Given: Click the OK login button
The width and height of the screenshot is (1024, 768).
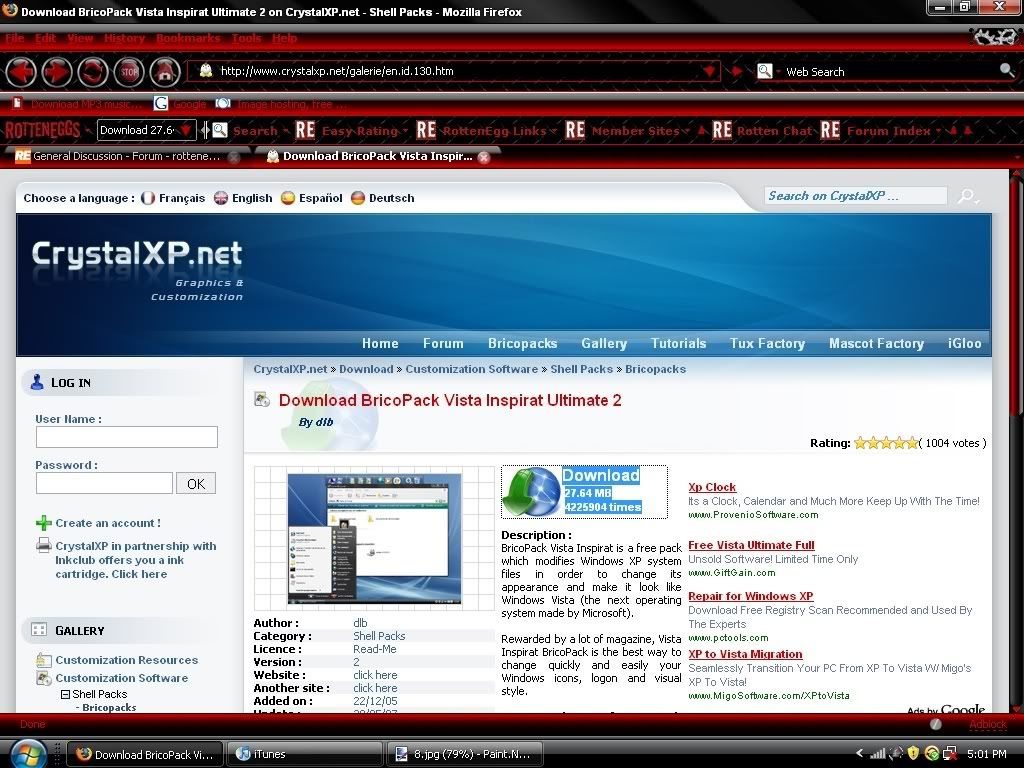Looking at the screenshot, I should tap(196, 483).
